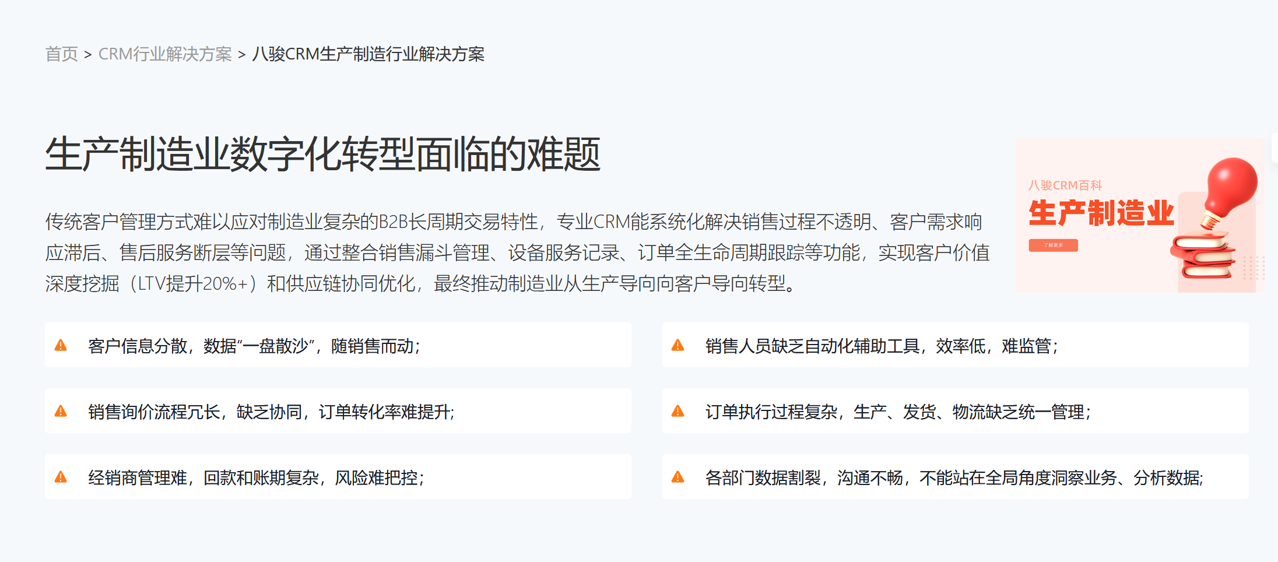Click the warning icon beside 经销商管理难

[61, 477]
